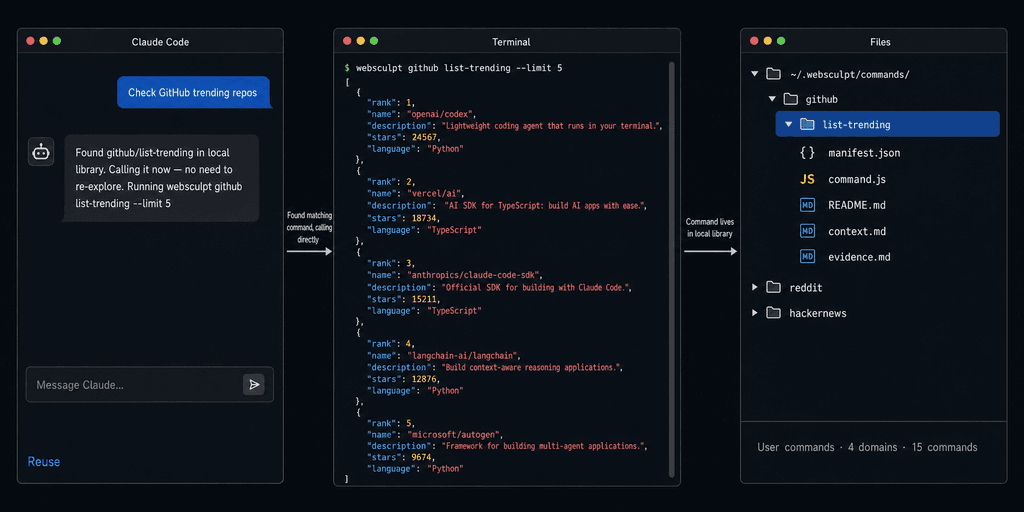Click the folder icon for ~/.websculpt/commands/
The height and width of the screenshot is (512, 1024).
point(773,74)
